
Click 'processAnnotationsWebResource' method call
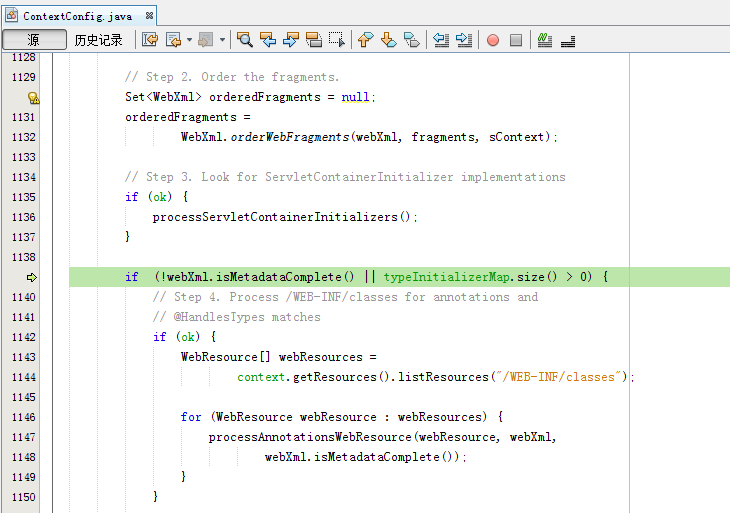[x=310, y=437]
